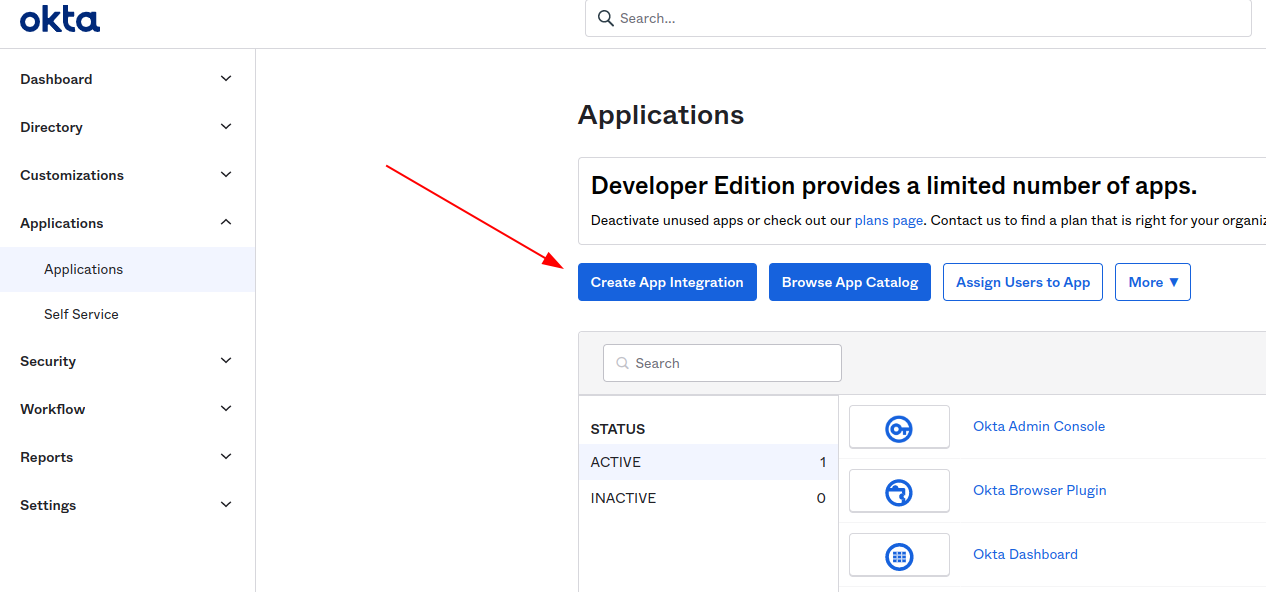Click Create App Integration button
This screenshot has height=592, width=1266.
coord(667,282)
